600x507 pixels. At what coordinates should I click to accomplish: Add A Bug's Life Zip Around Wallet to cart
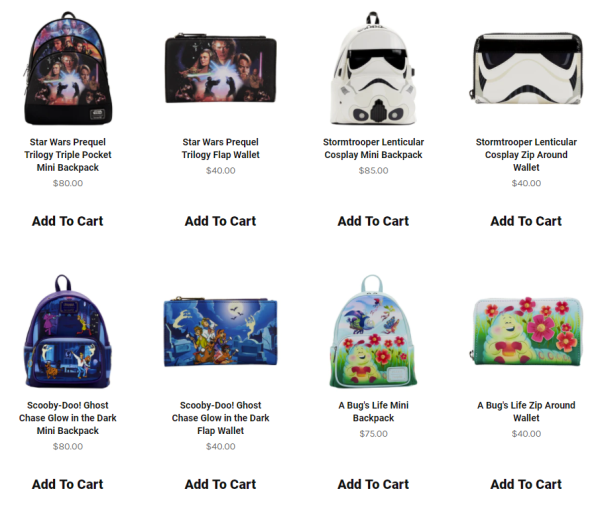pos(526,484)
